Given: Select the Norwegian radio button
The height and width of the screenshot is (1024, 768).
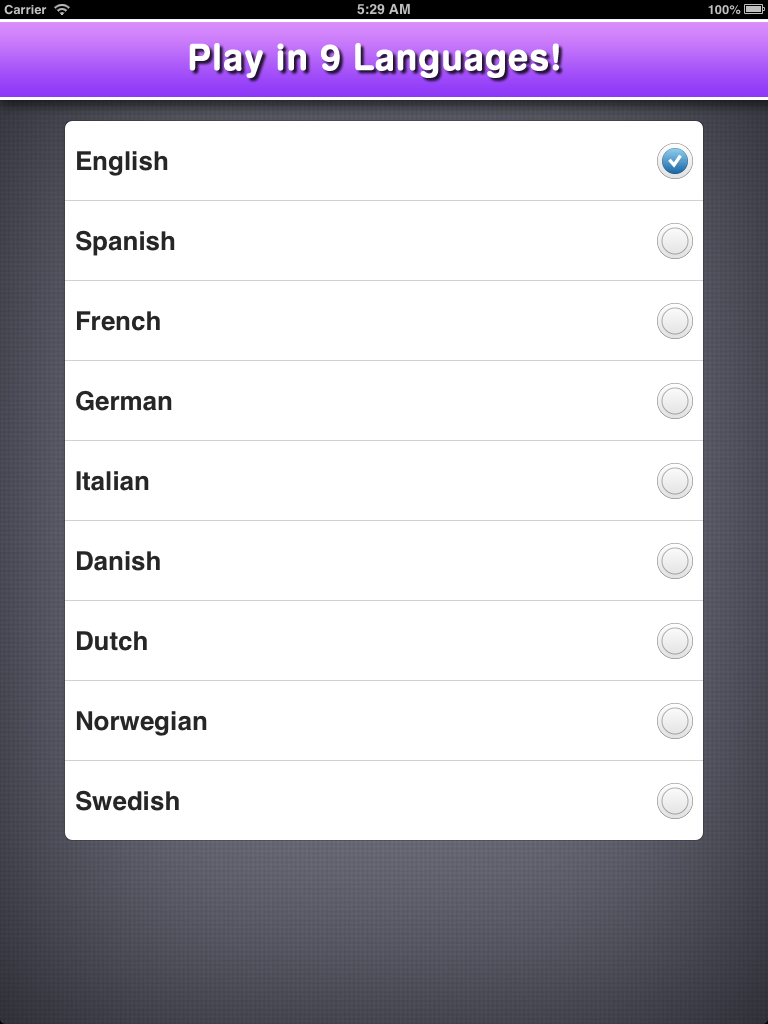Looking at the screenshot, I should (x=675, y=721).
